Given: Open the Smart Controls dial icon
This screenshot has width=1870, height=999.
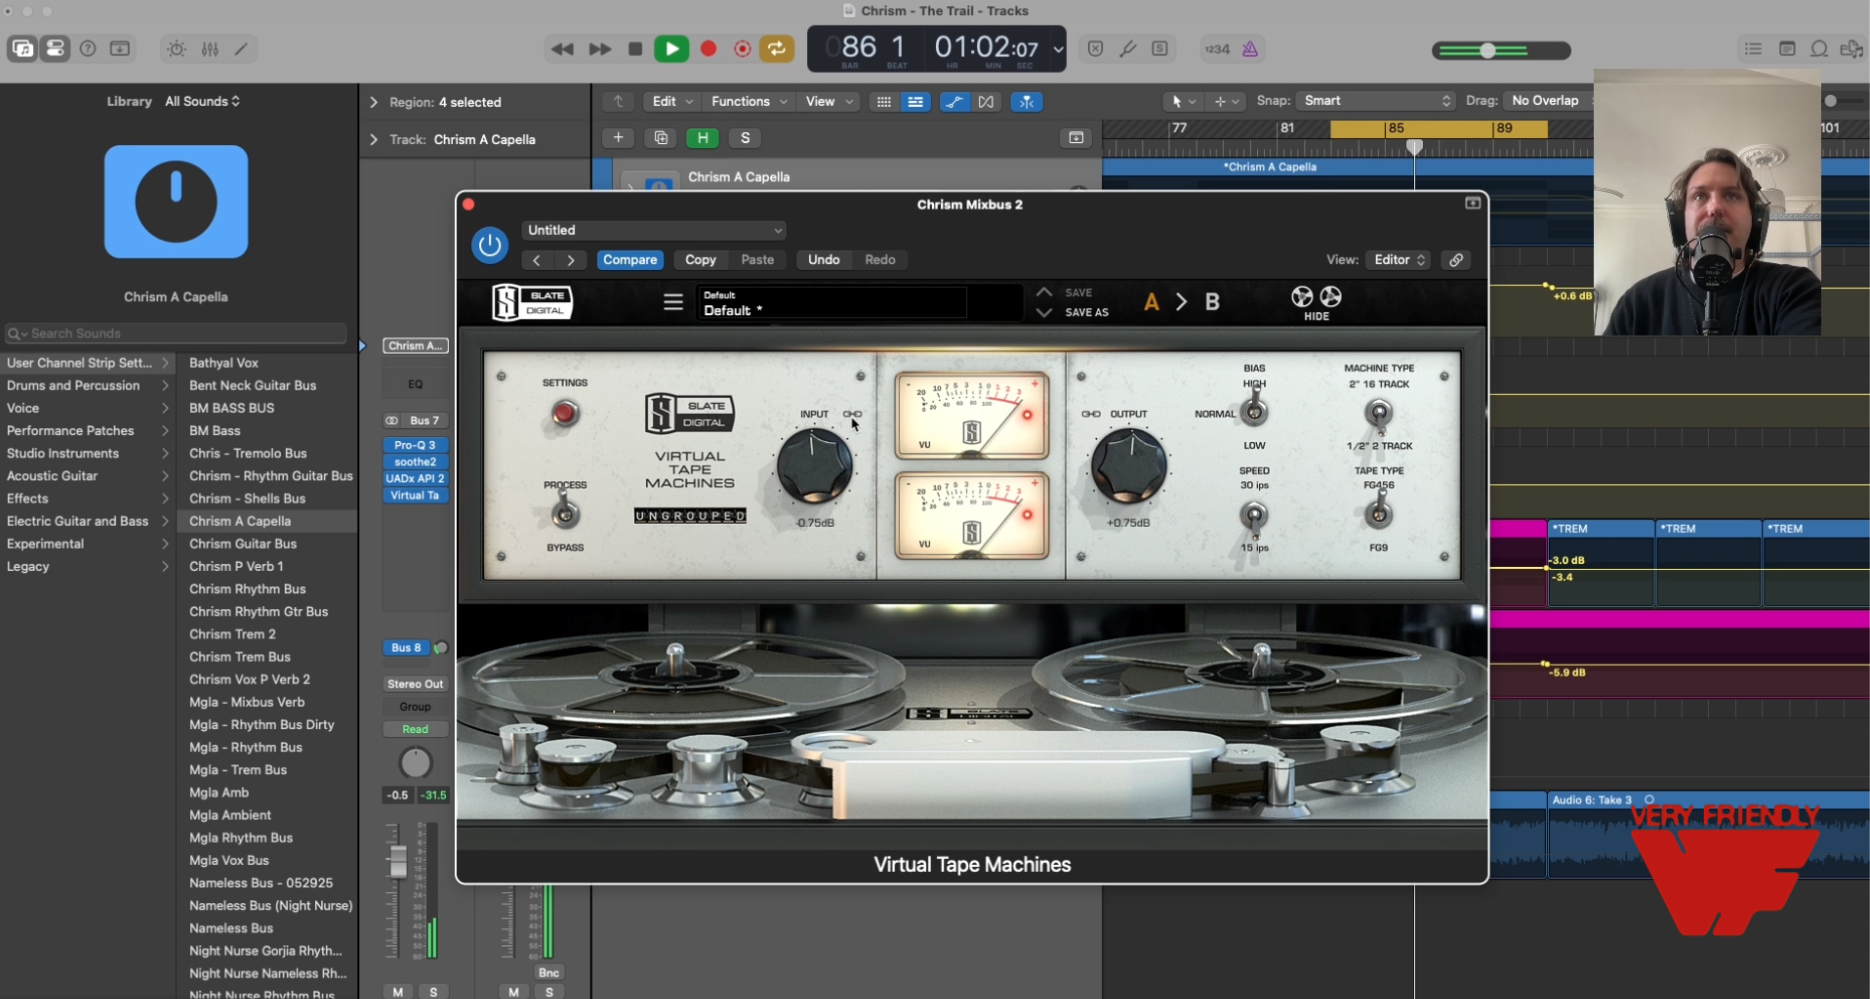Looking at the screenshot, I should pos(177,48).
